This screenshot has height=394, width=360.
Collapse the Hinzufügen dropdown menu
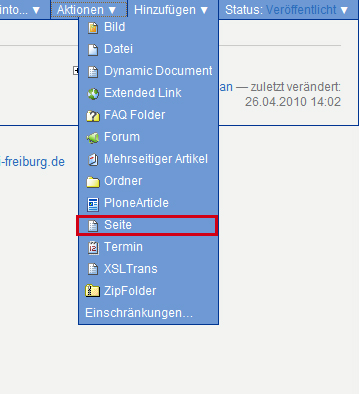[171, 10]
